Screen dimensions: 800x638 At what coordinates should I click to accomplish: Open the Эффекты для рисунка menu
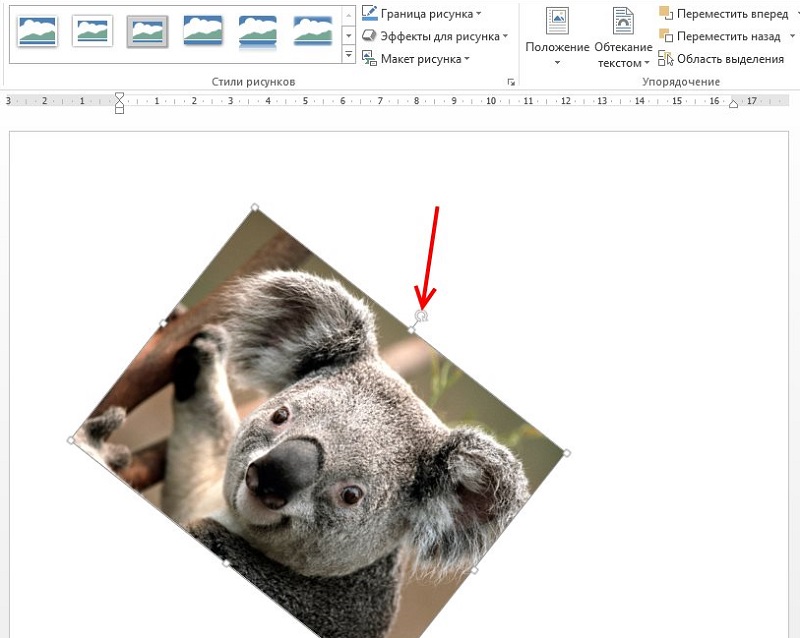434,36
